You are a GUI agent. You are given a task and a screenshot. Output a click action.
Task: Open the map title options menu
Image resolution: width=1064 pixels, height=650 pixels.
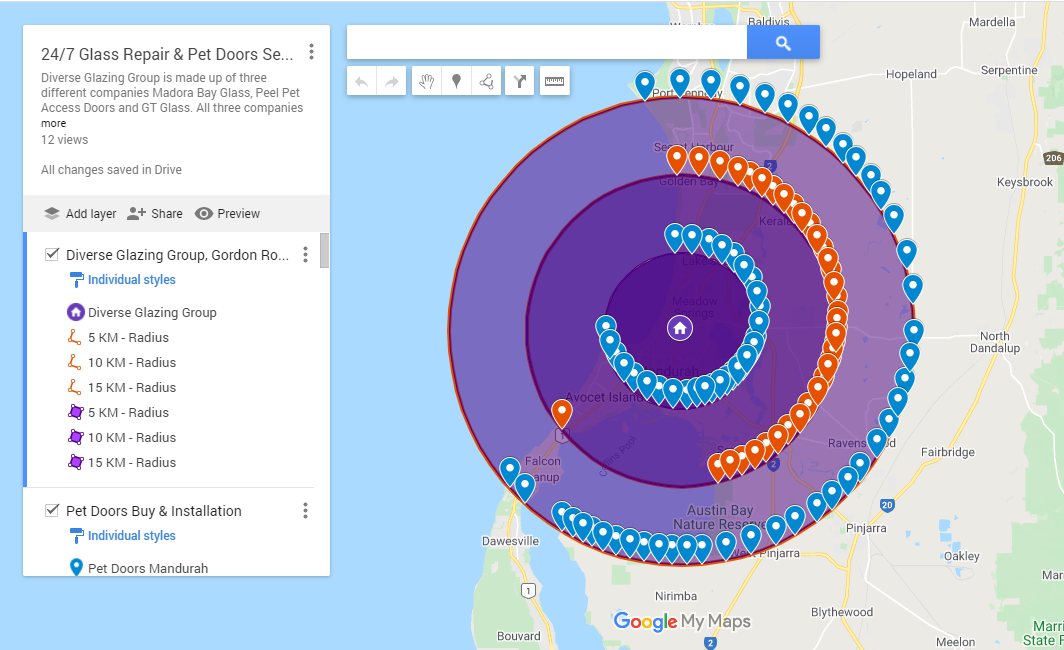point(313,51)
